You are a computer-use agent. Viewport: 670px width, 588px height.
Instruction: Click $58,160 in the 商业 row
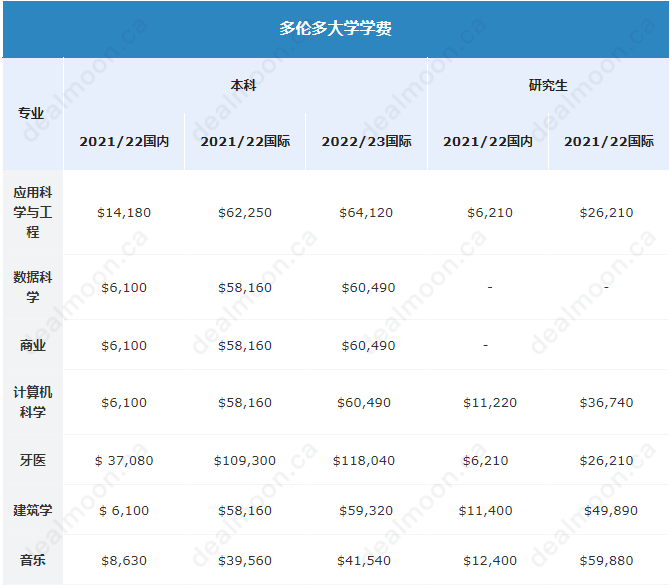pos(245,345)
